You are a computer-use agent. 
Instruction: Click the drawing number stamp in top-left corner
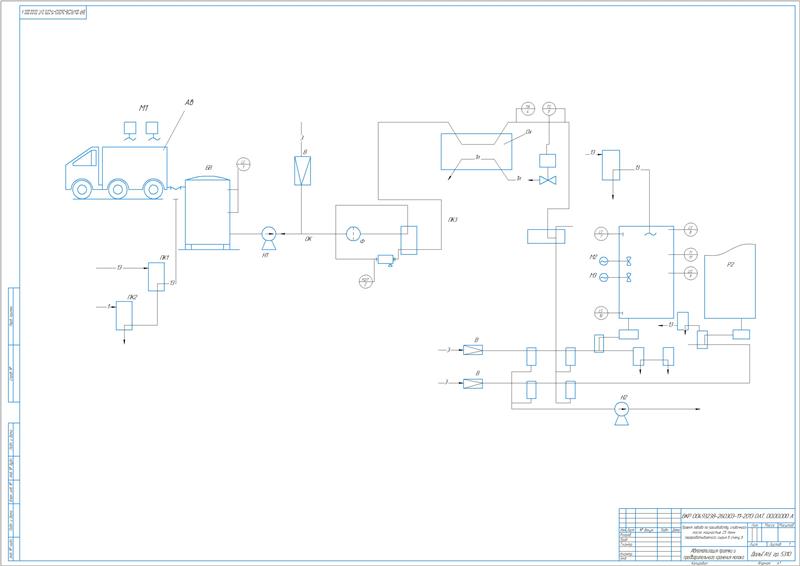[53, 14]
